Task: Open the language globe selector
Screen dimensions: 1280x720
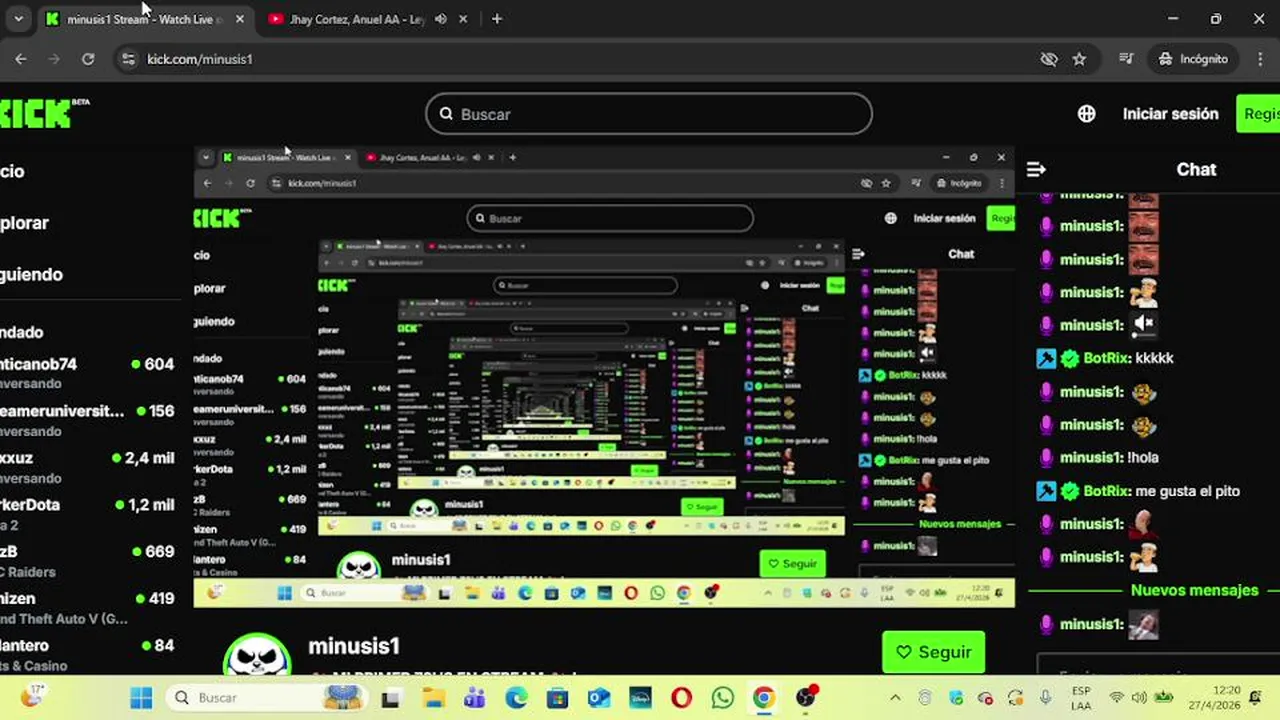Action: 1087,114
